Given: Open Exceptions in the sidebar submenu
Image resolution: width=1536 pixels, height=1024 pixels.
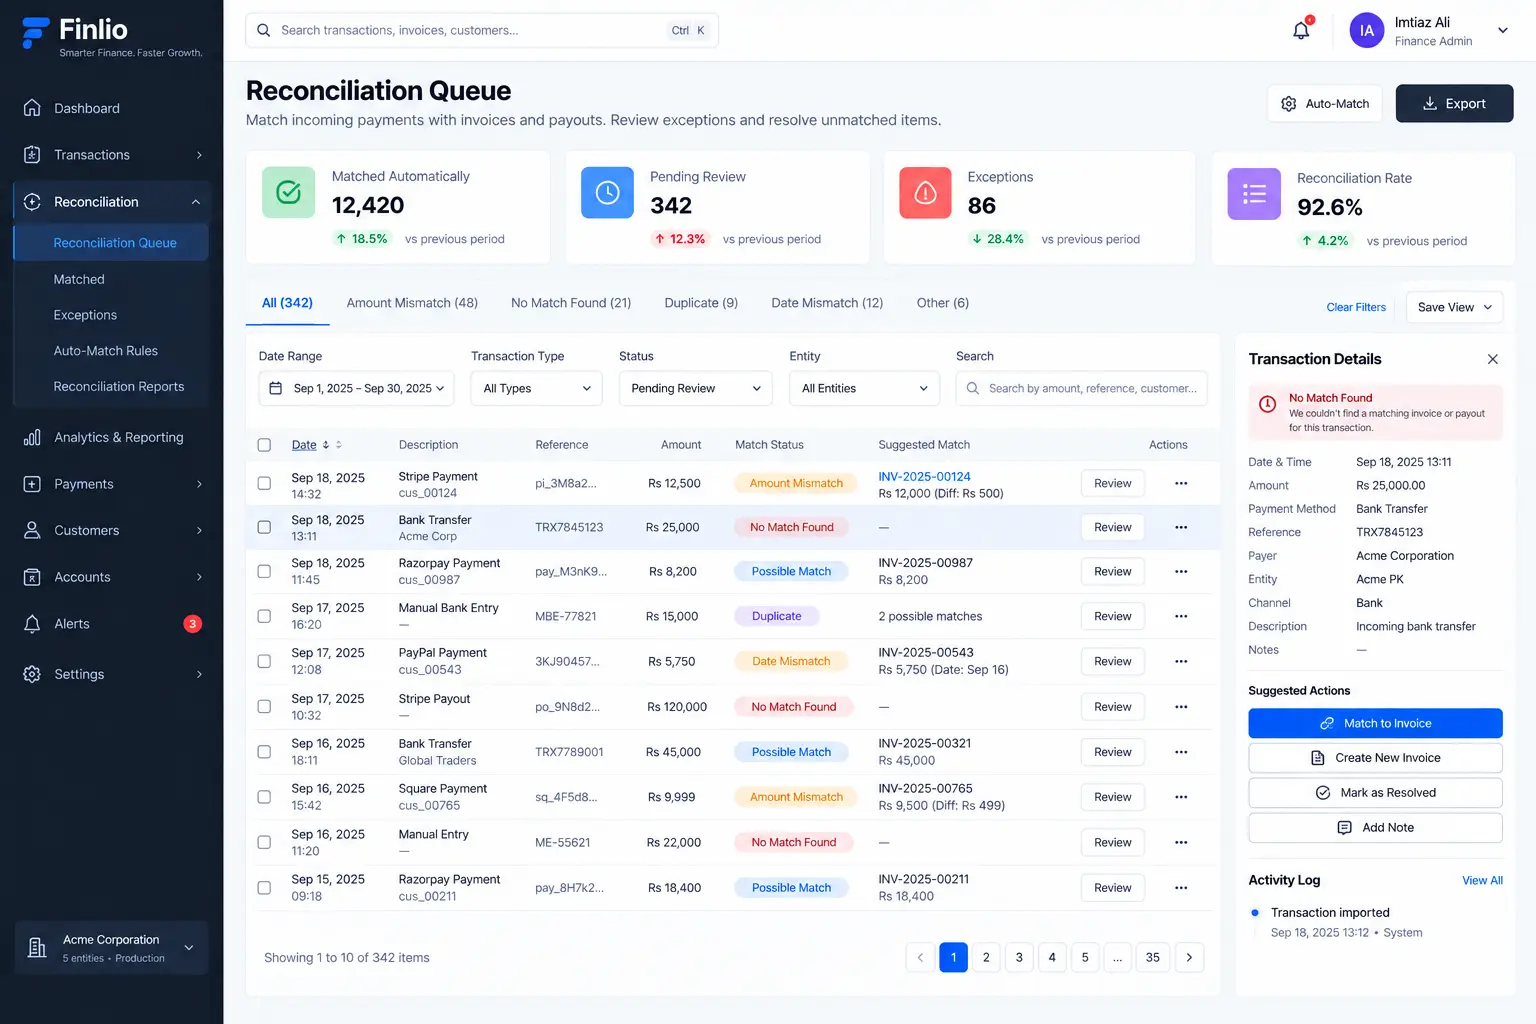Looking at the screenshot, I should [x=85, y=315].
